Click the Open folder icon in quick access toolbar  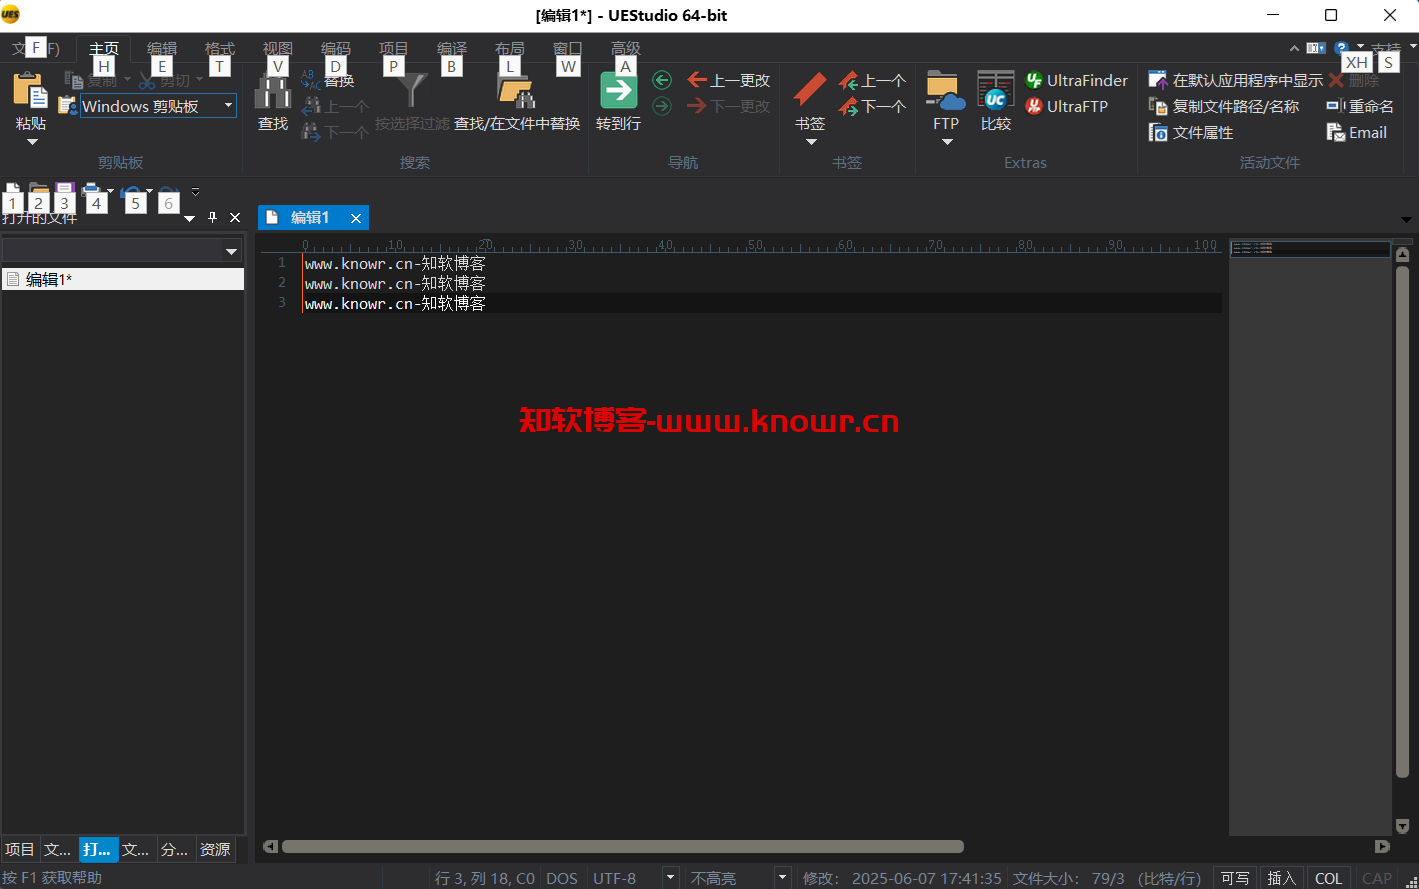[39, 191]
